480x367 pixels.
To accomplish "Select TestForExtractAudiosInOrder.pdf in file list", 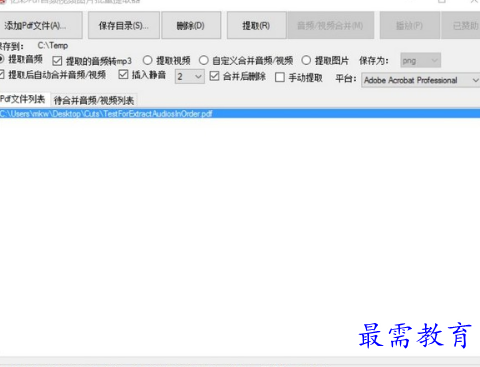I will tap(240, 114).
